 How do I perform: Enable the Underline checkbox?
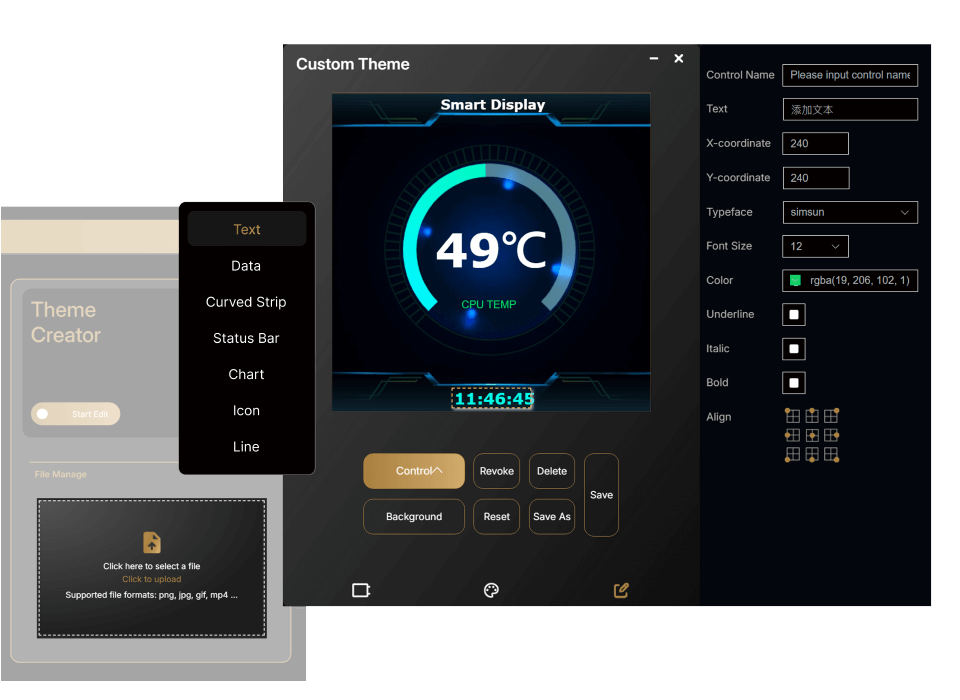[794, 315]
